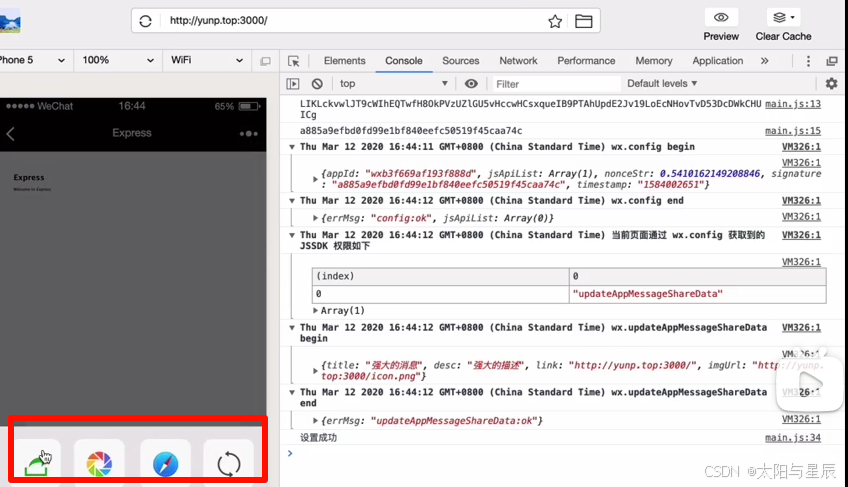Image resolution: width=848 pixels, height=487 pixels.
Task: Select the Console tab
Action: pyautogui.click(x=403, y=61)
